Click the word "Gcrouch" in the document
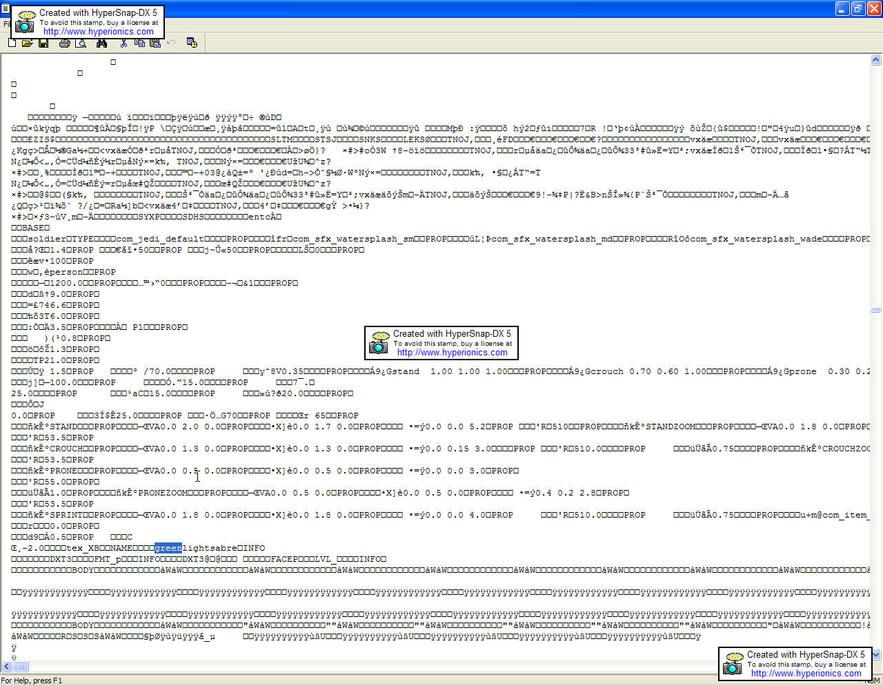 click(x=604, y=372)
